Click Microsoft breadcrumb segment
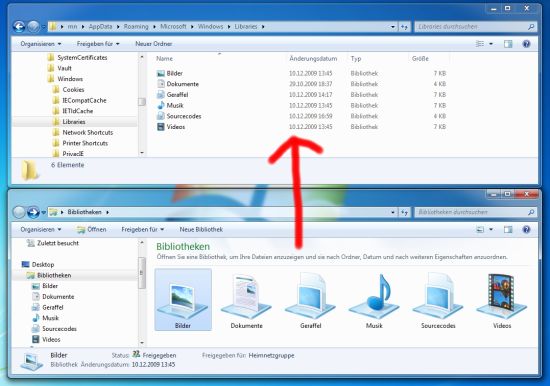Viewport: 550px width, 386px height. tap(173, 27)
